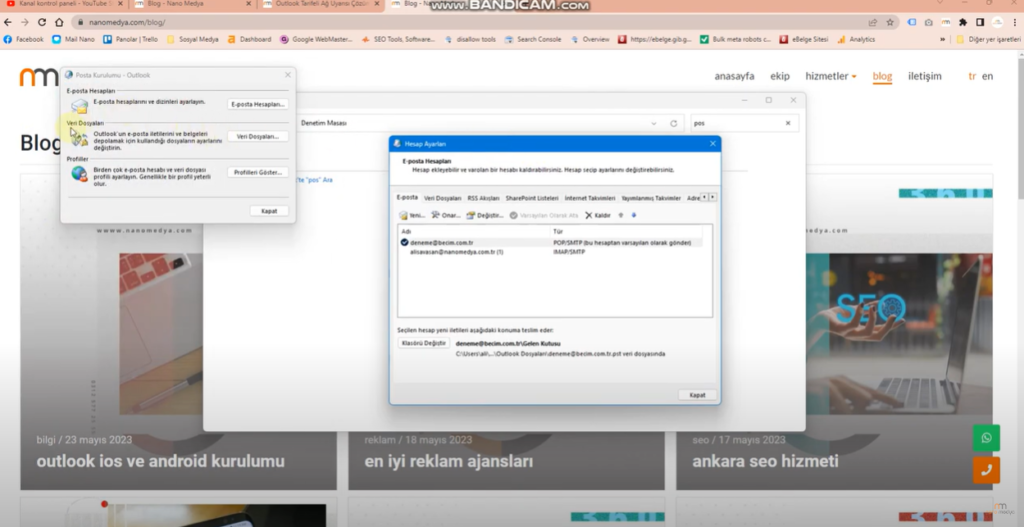This screenshot has width=1024, height=527.
Task: Click profiles globe icon in Posta Kurulumu
Action: pyautogui.click(x=79, y=174)
